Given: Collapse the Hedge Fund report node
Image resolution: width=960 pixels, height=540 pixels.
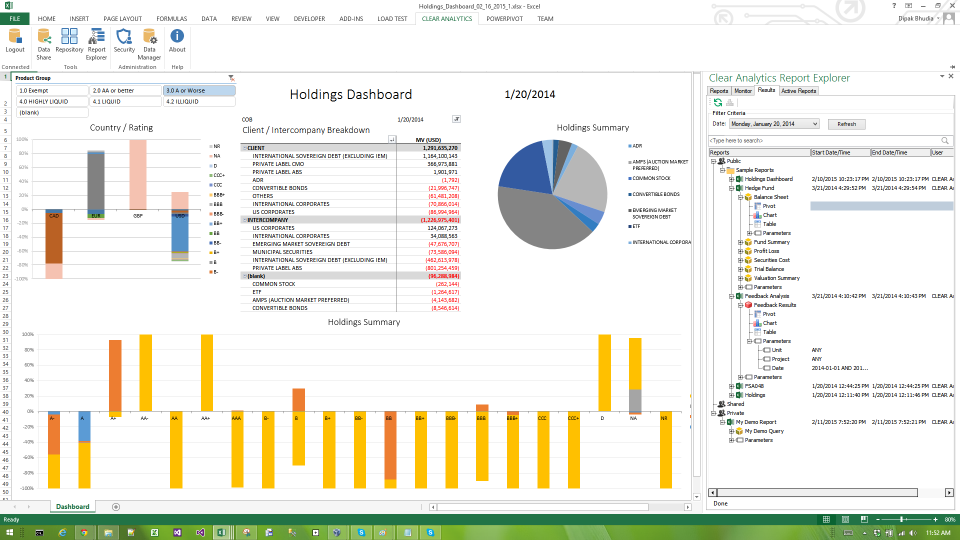Looking at the screenshot, I should 731,189.
